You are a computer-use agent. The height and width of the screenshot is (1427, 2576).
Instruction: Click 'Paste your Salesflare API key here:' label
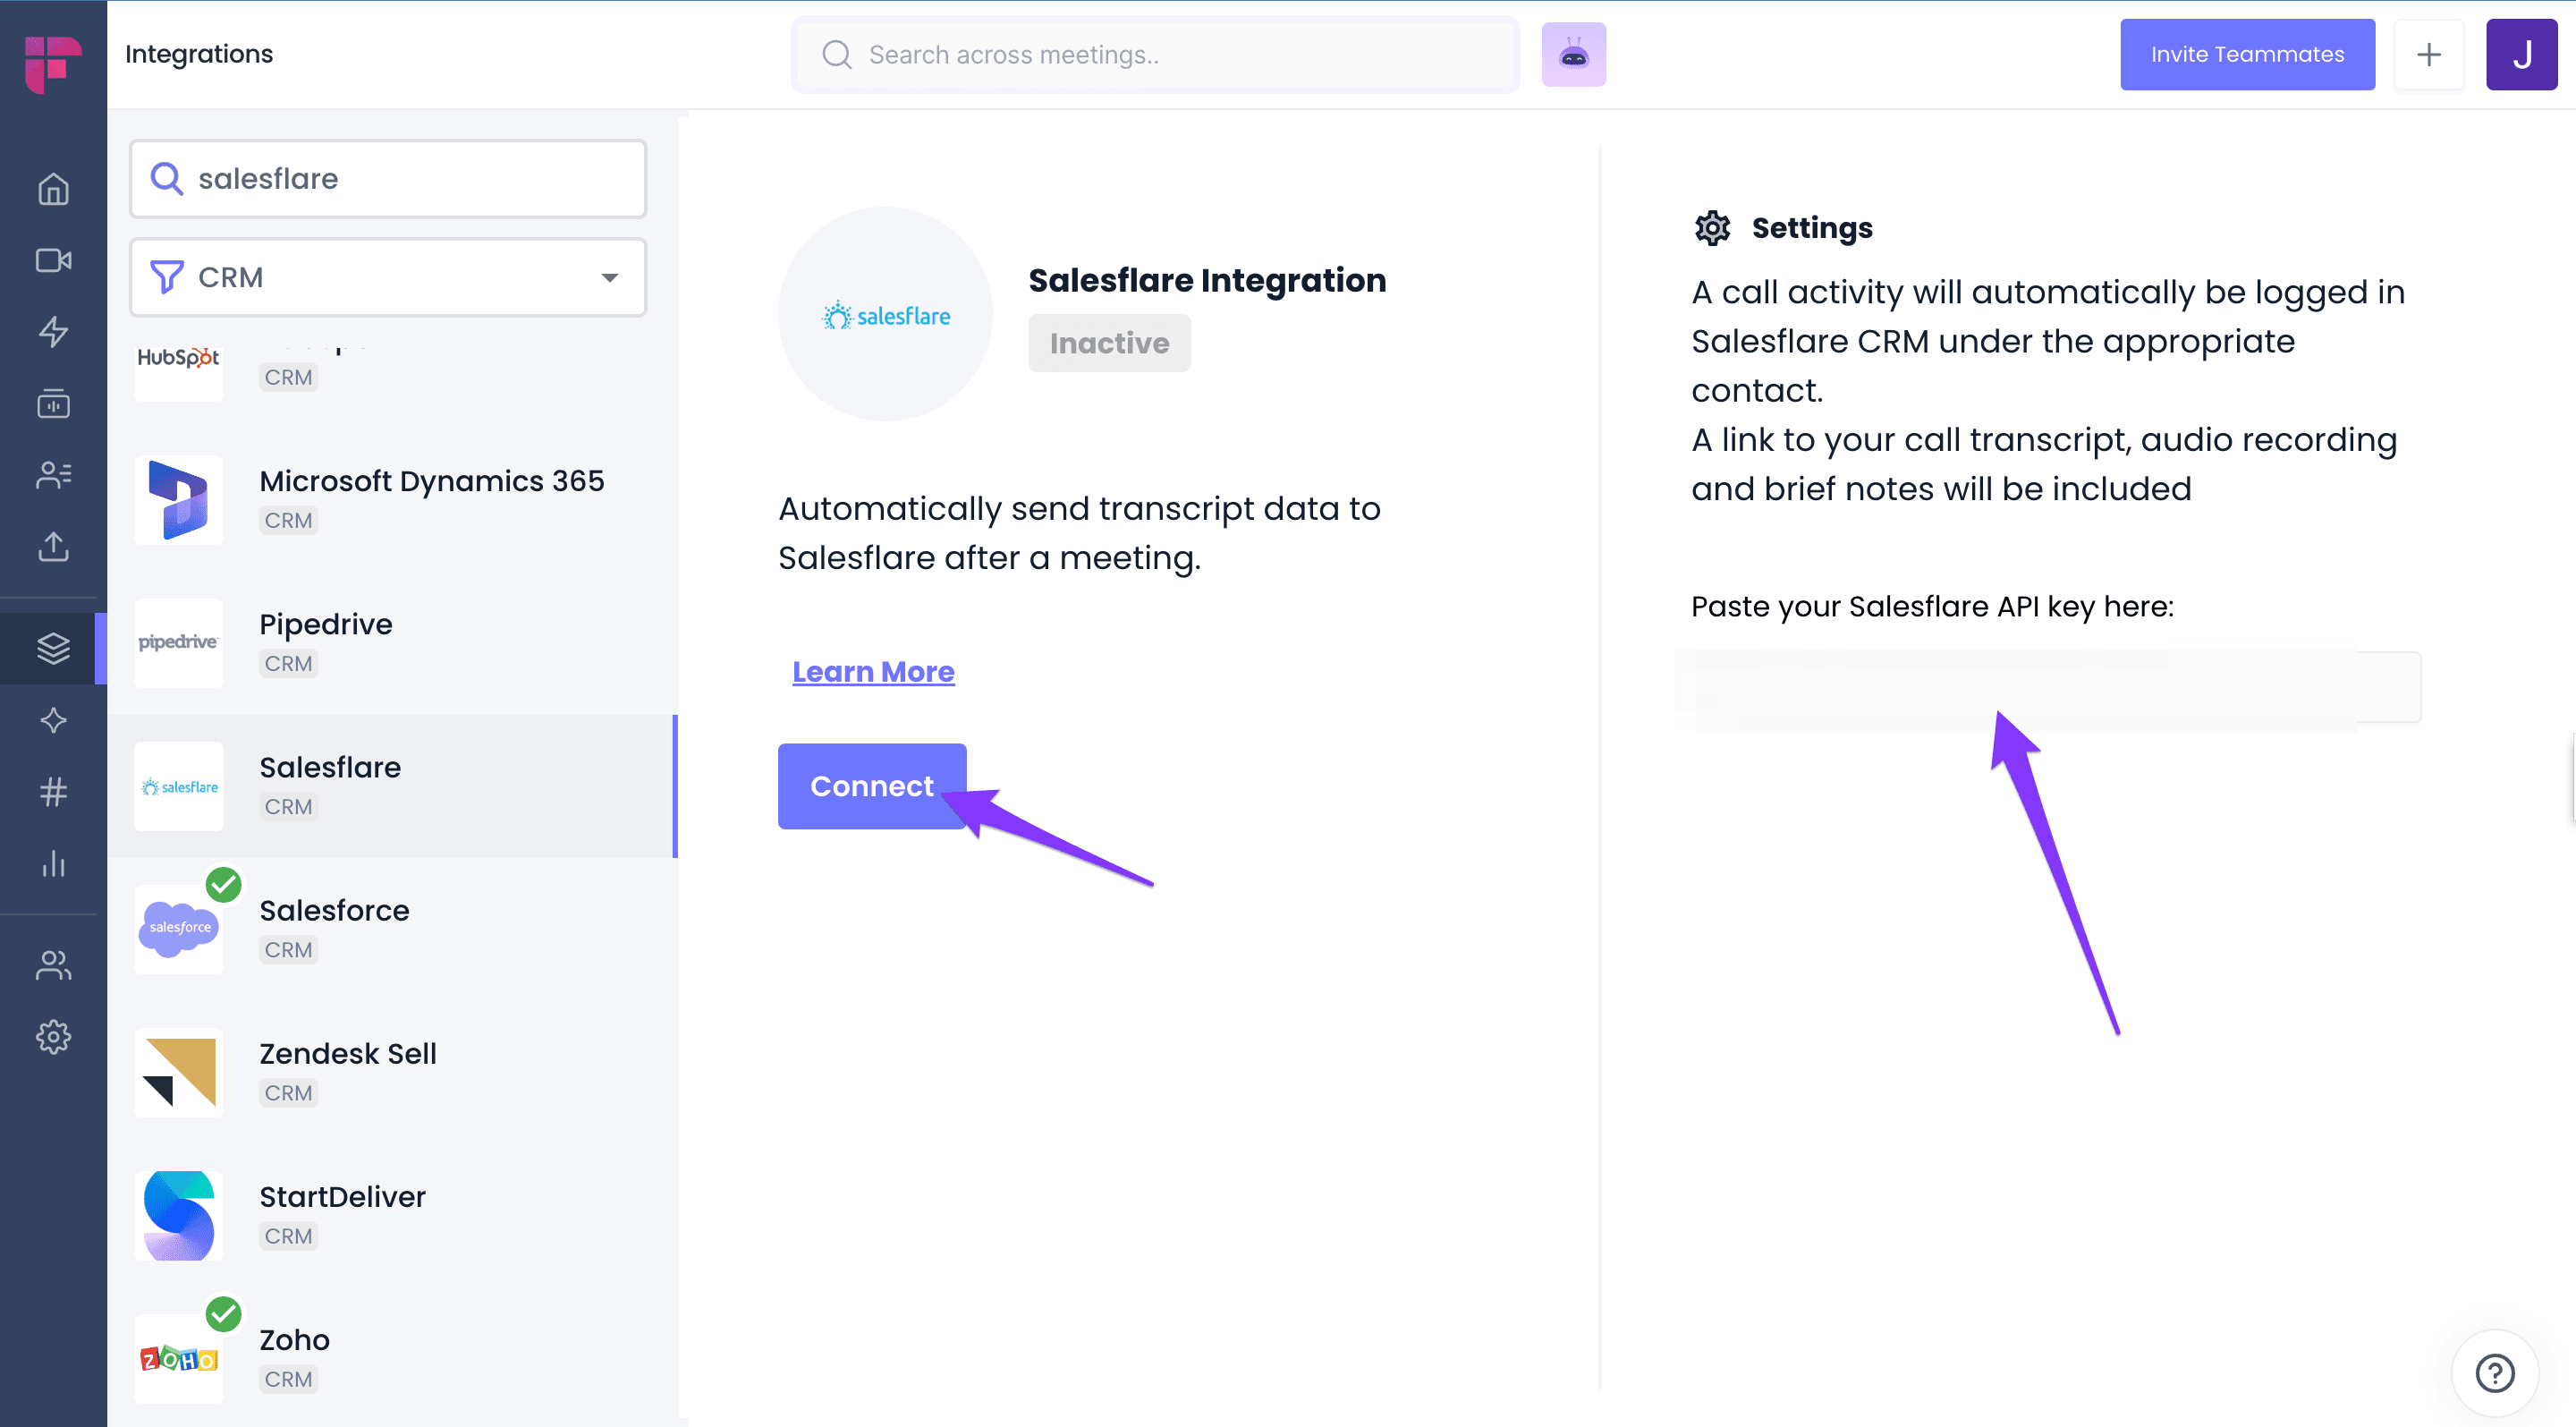click(1932, 606)
